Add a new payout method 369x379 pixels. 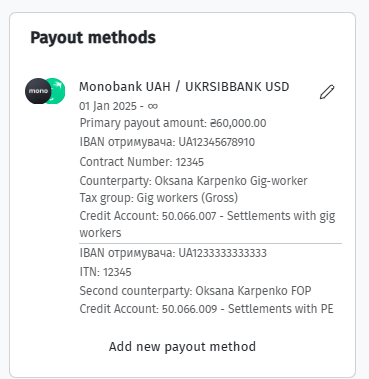(182, 347)
